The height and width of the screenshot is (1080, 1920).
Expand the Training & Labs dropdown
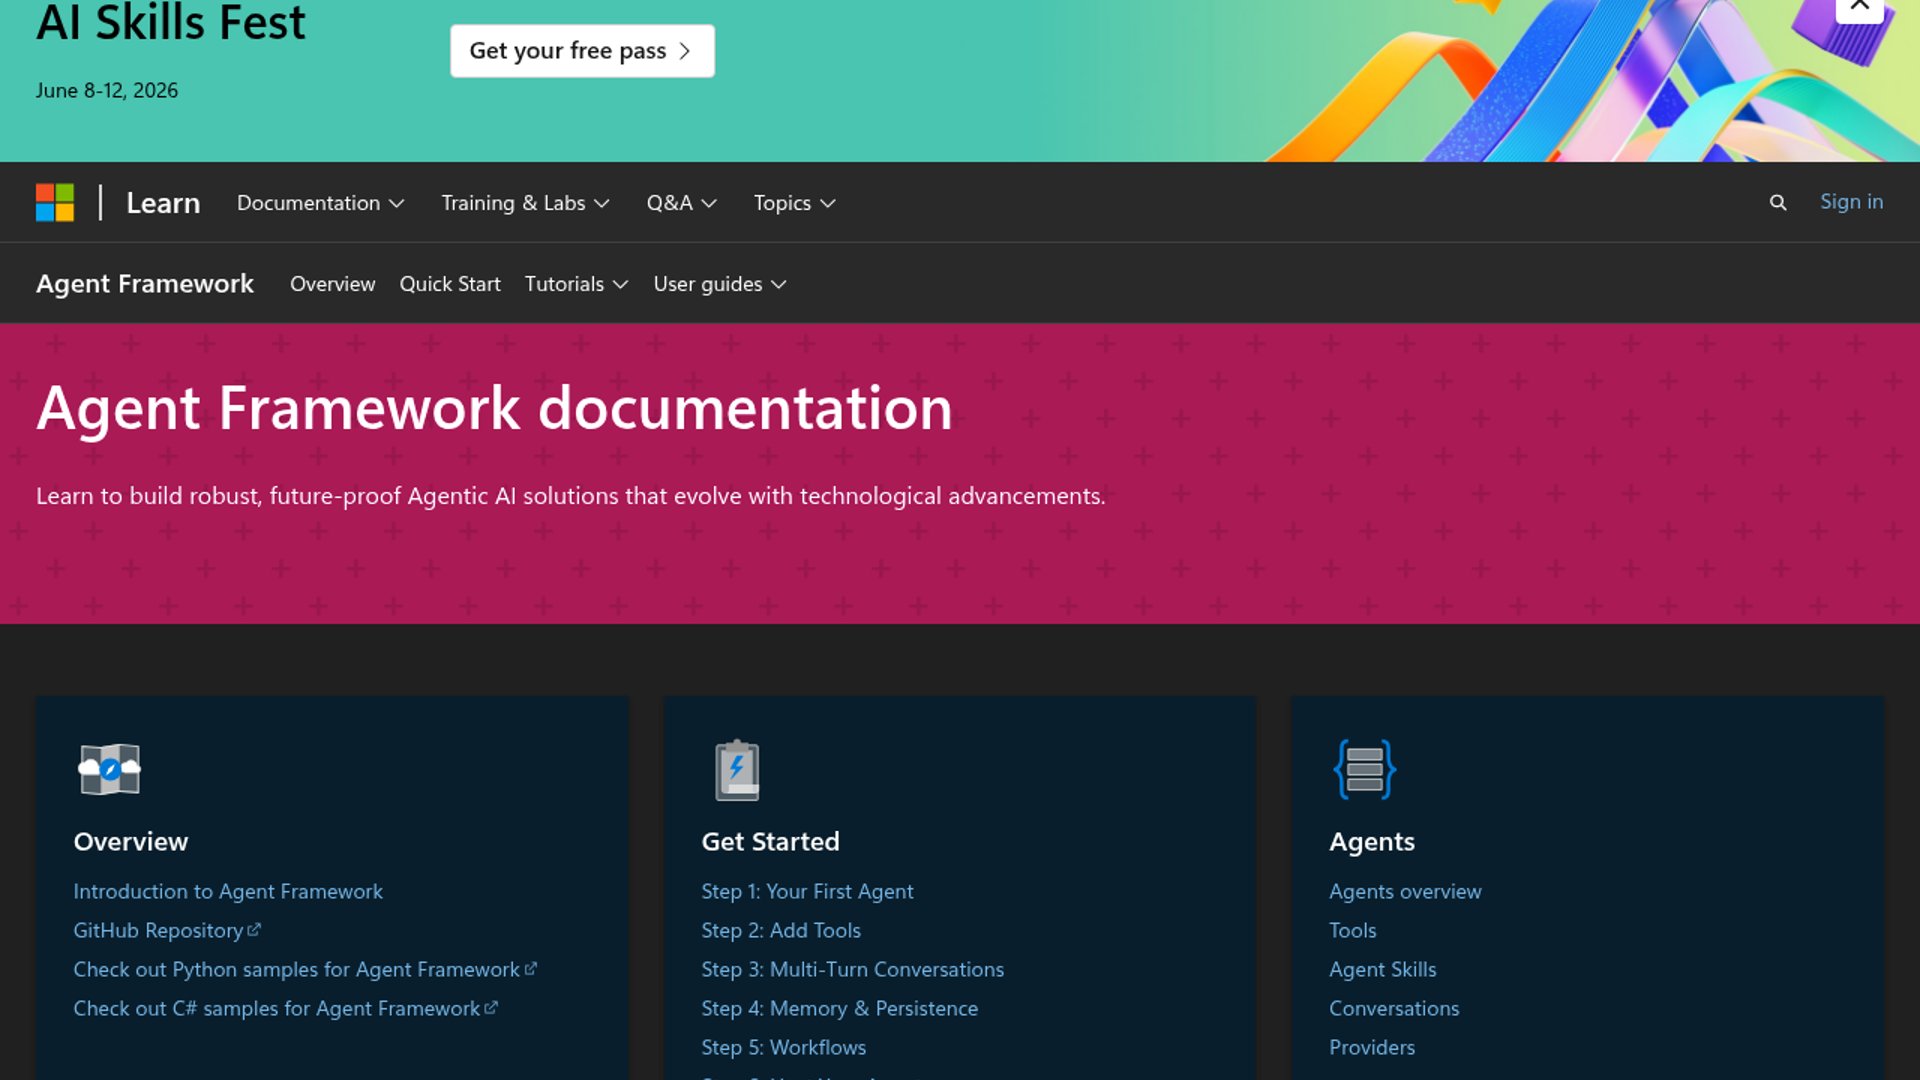point(525,203)
